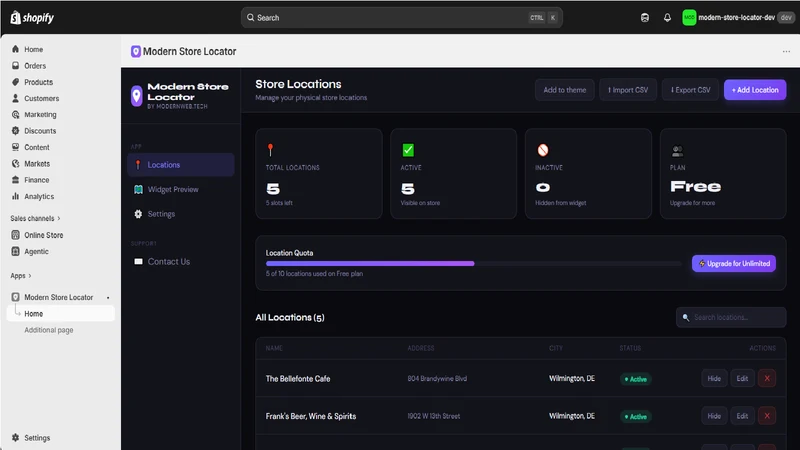Image resolution: width=800 pixels, height=450 pixels.
Task: Click the Upgrade for Unlimited button
Action: 734,263
